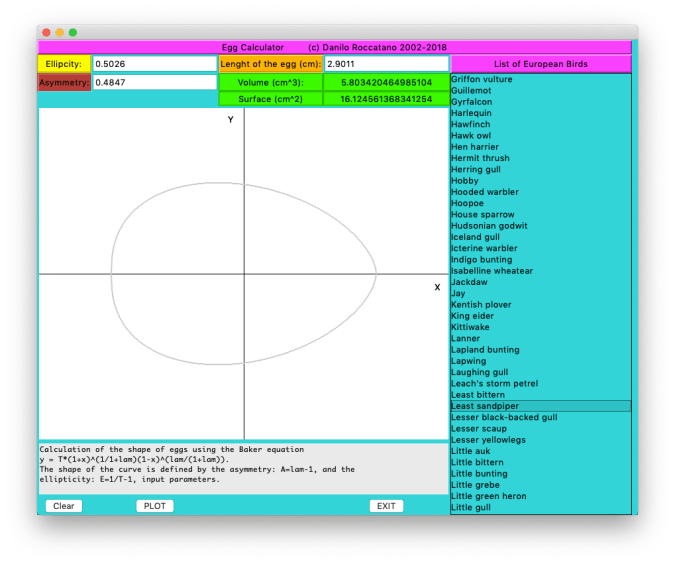Pick Little grebe from the list
Screen dimensions: 675x564
pyautogui.click(x=474, y=485)
